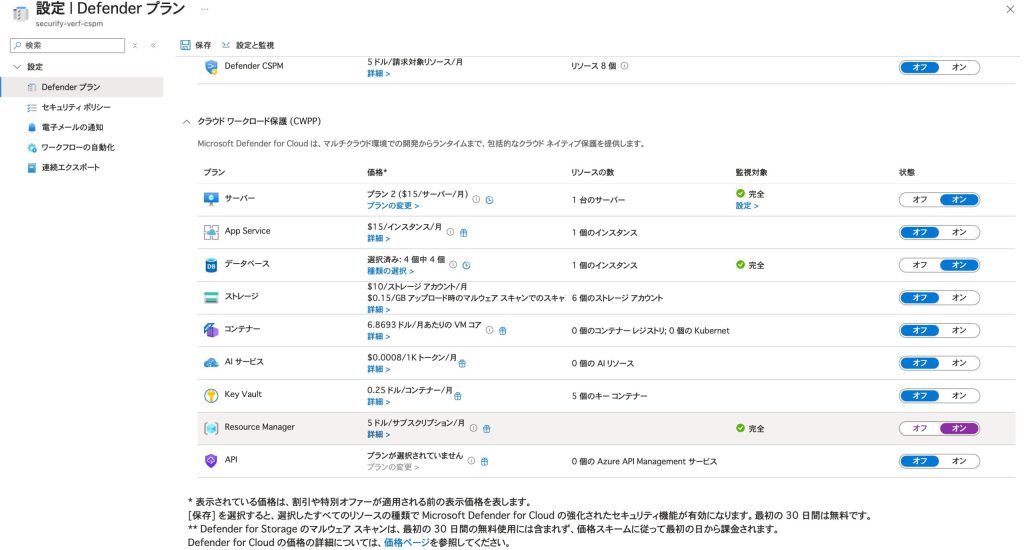Click the Save (保存) disk icon
The image size is (1024, 550).
185,45
